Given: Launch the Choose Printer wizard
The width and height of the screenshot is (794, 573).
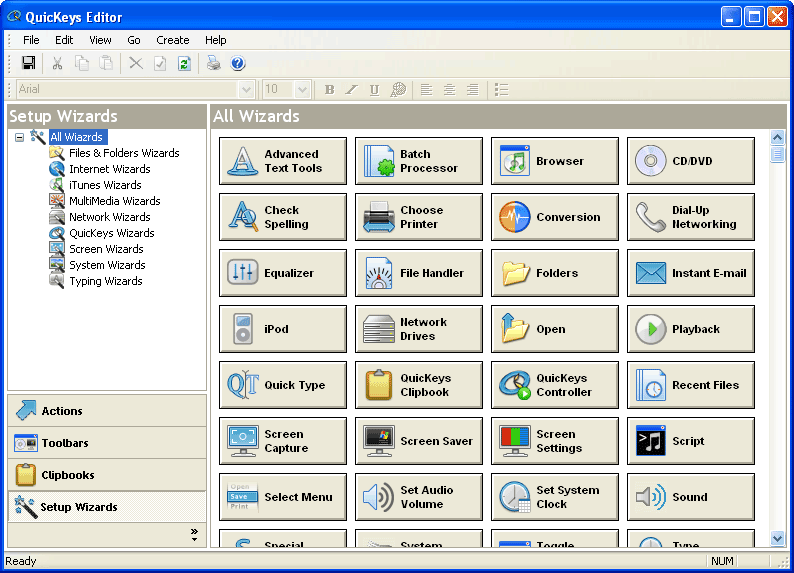Looking at the screenshot, I should 419,217.
